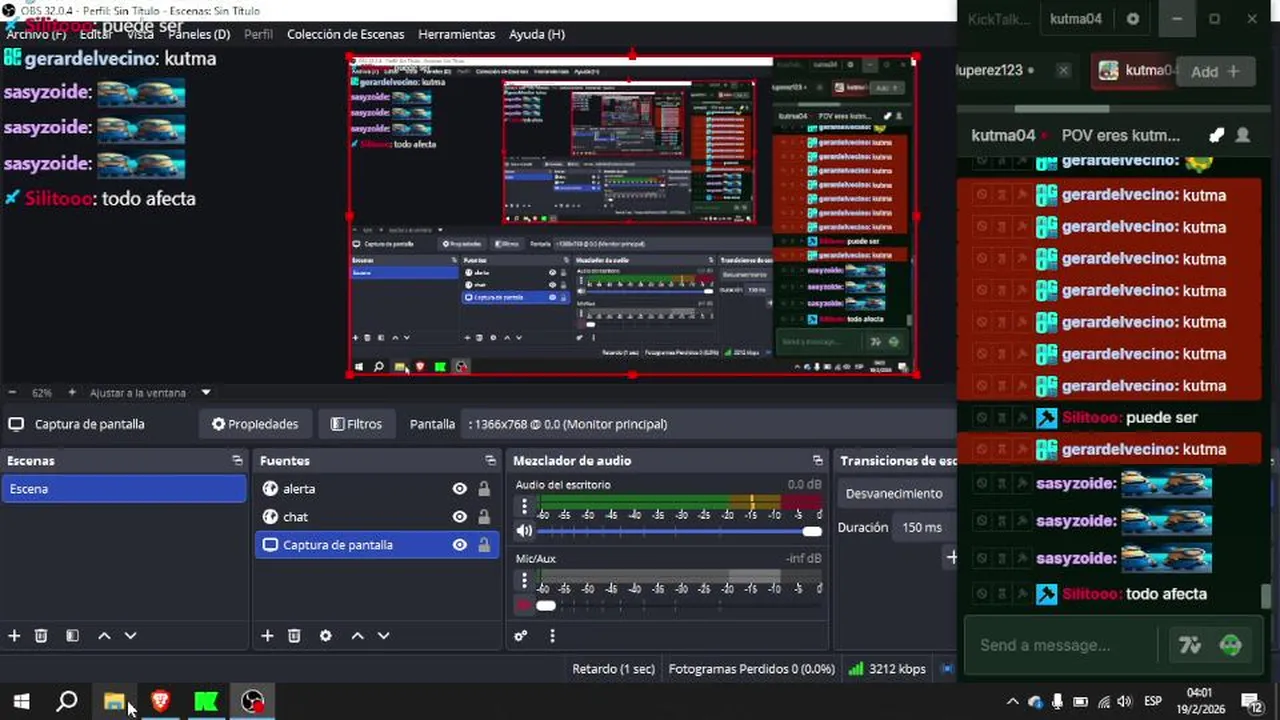Toggle lock on Captura de pantalla source
Viewport: 1280px width, 720px height.
click(484, 545)
